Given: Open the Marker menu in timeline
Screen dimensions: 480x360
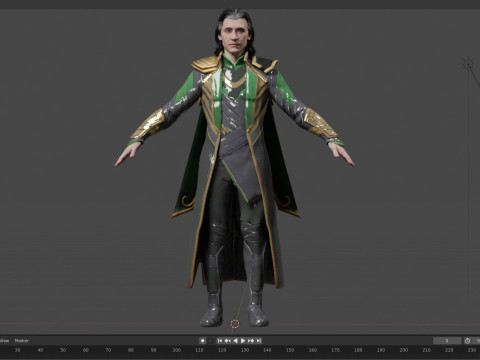Looking at the screenshot, I should tap(21, 341).
